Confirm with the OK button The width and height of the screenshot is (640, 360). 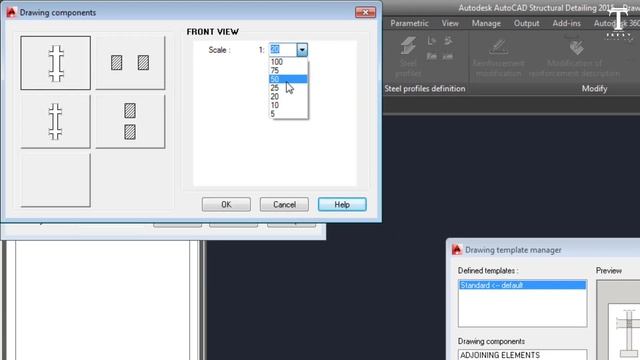click(226, 204)
